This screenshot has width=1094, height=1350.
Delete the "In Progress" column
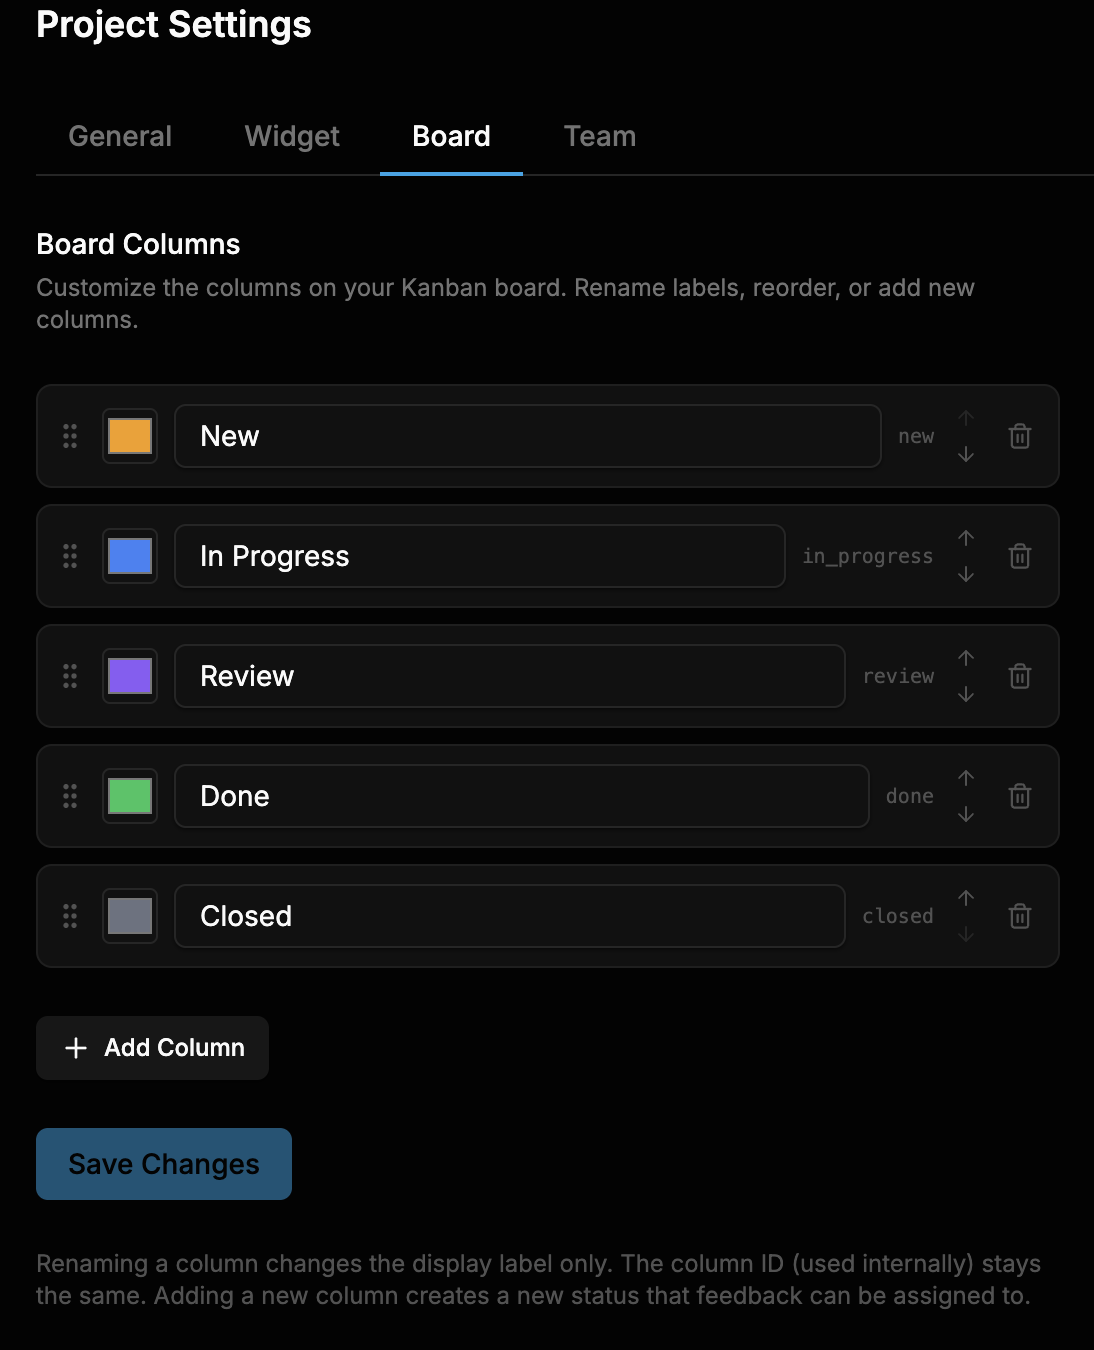[1019, 556]
